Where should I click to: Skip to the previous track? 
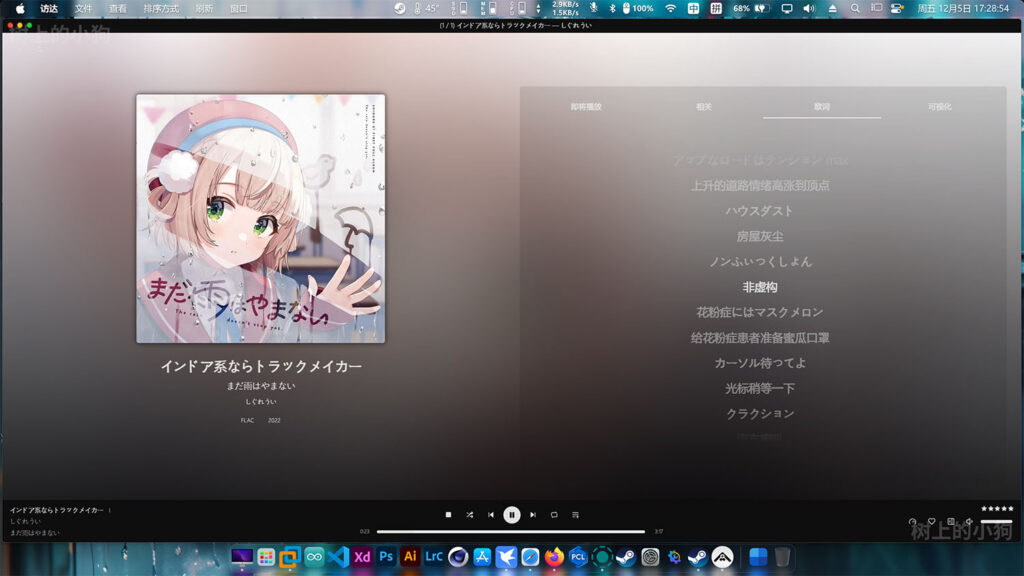[490, 515]
